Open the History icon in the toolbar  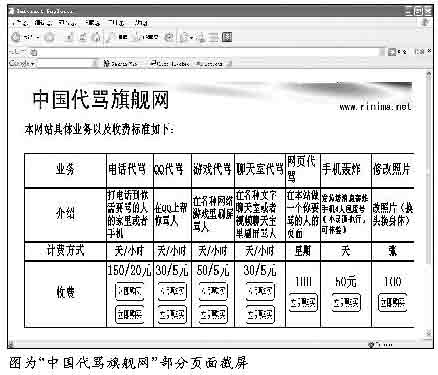tap(170, 37)
